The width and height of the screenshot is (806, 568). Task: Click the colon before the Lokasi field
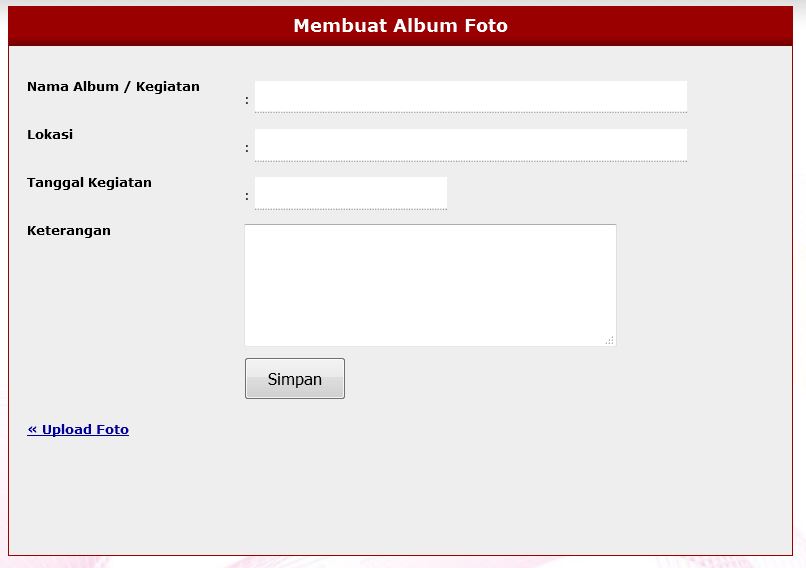[x=247, y=148]
